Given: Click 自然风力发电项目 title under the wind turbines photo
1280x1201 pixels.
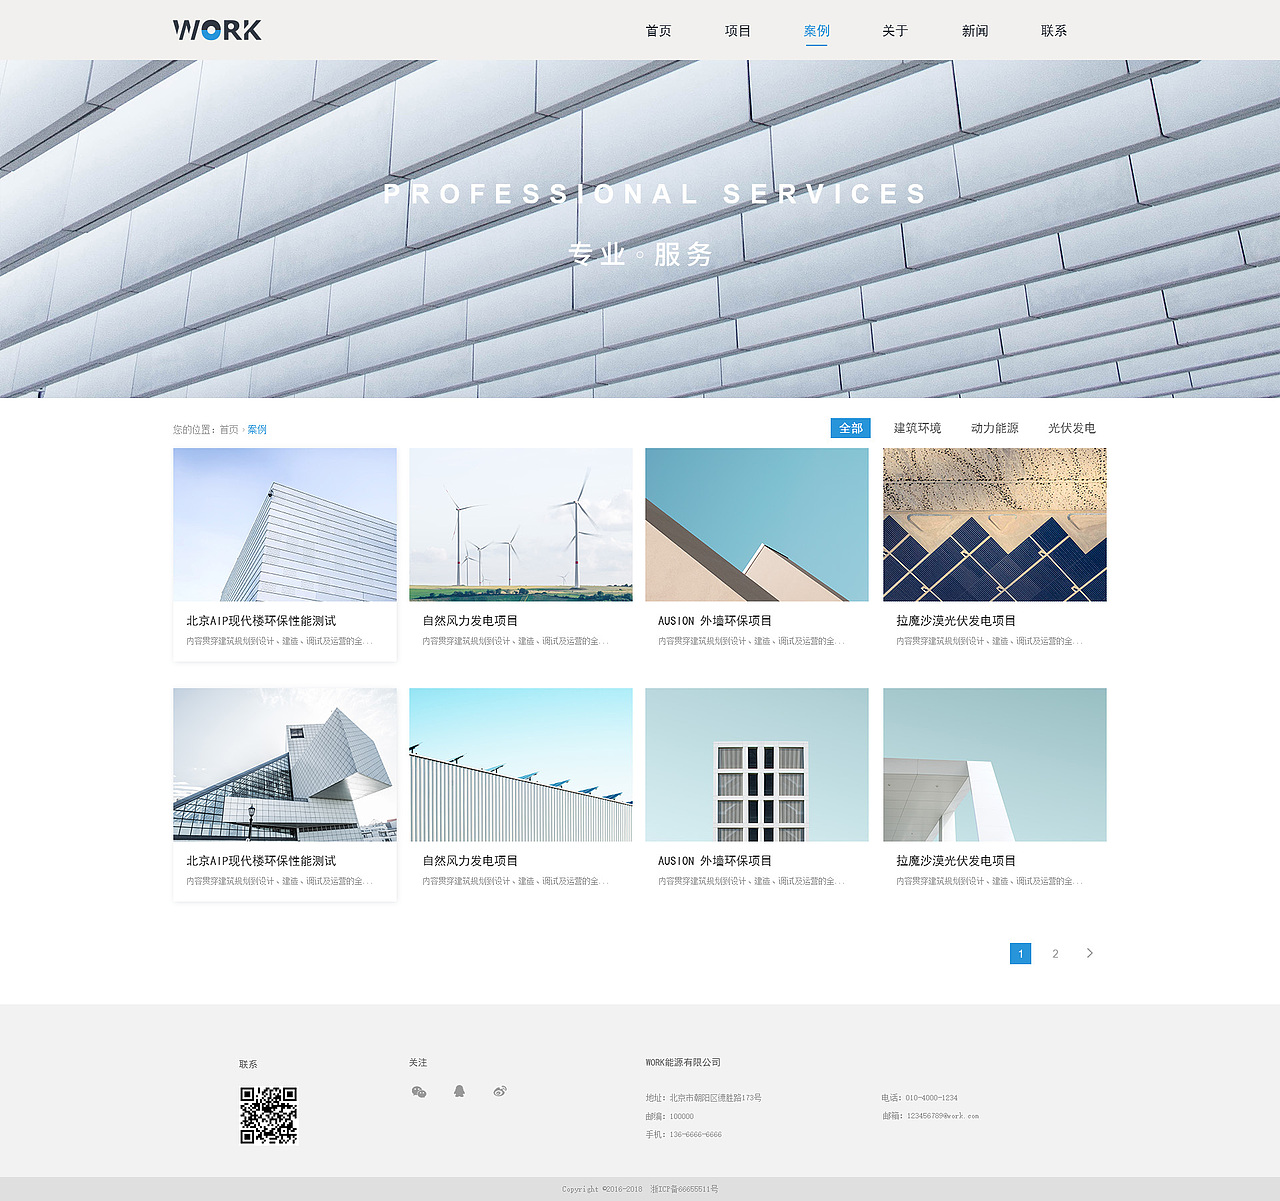Looking at the screenshot, I should 470,621.
